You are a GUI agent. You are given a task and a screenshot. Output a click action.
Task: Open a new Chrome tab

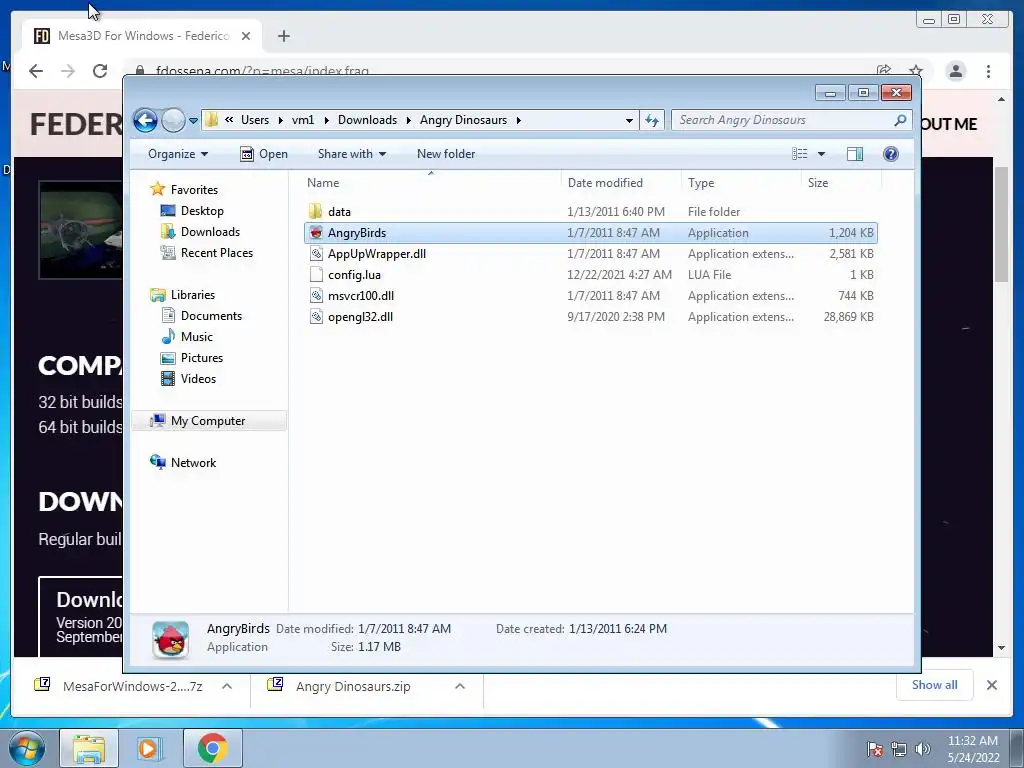point(283,36)
